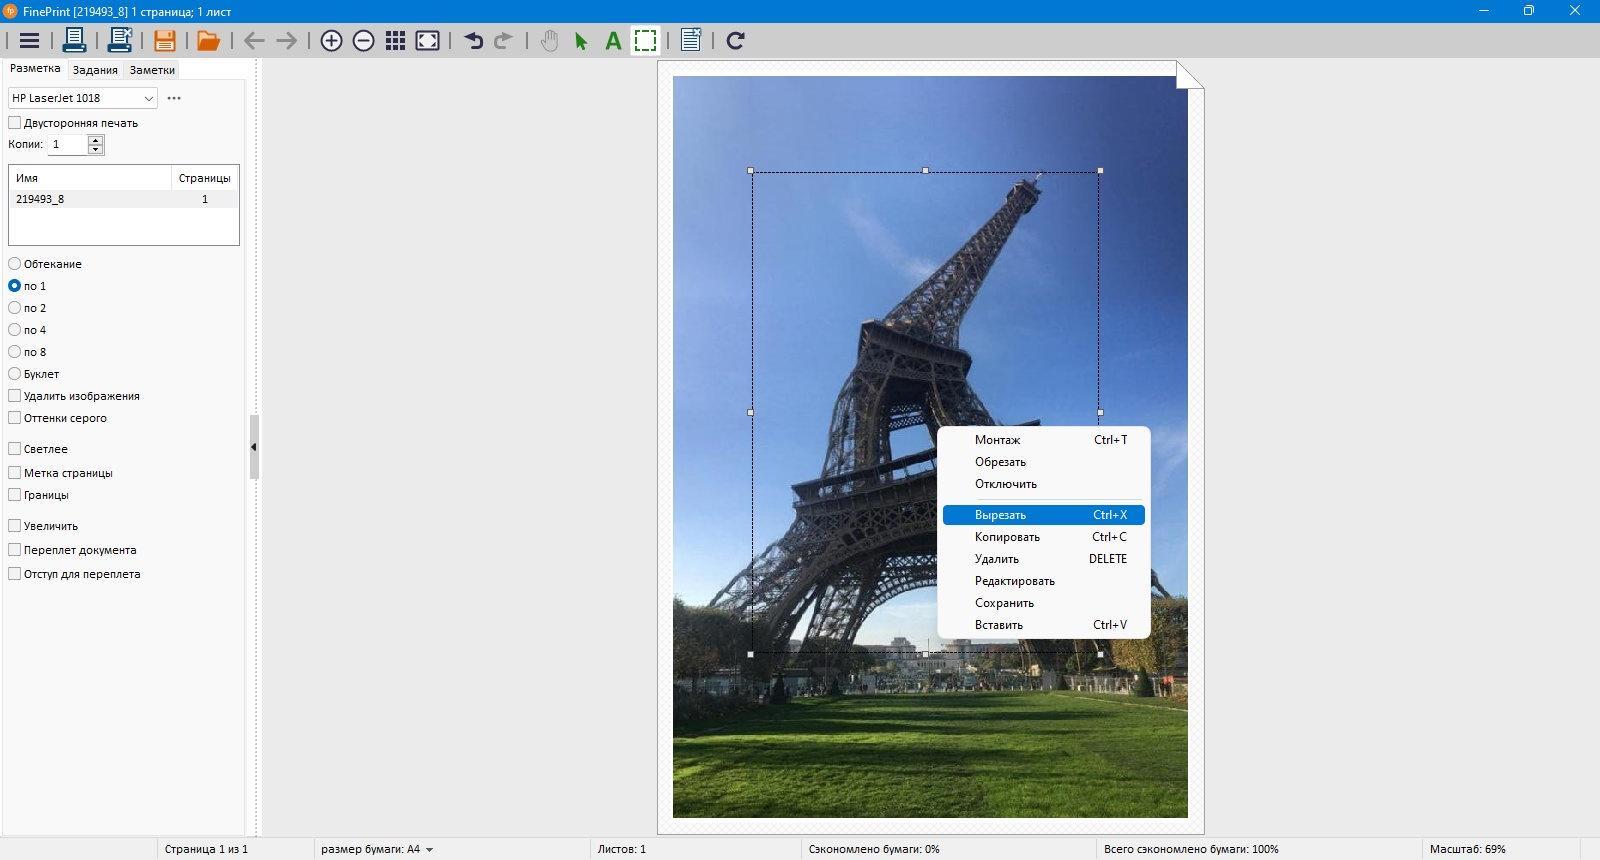Select the 219493_8 job row
The height and width of the screenshot is (860, 1600).
click(x=124, y=199)
